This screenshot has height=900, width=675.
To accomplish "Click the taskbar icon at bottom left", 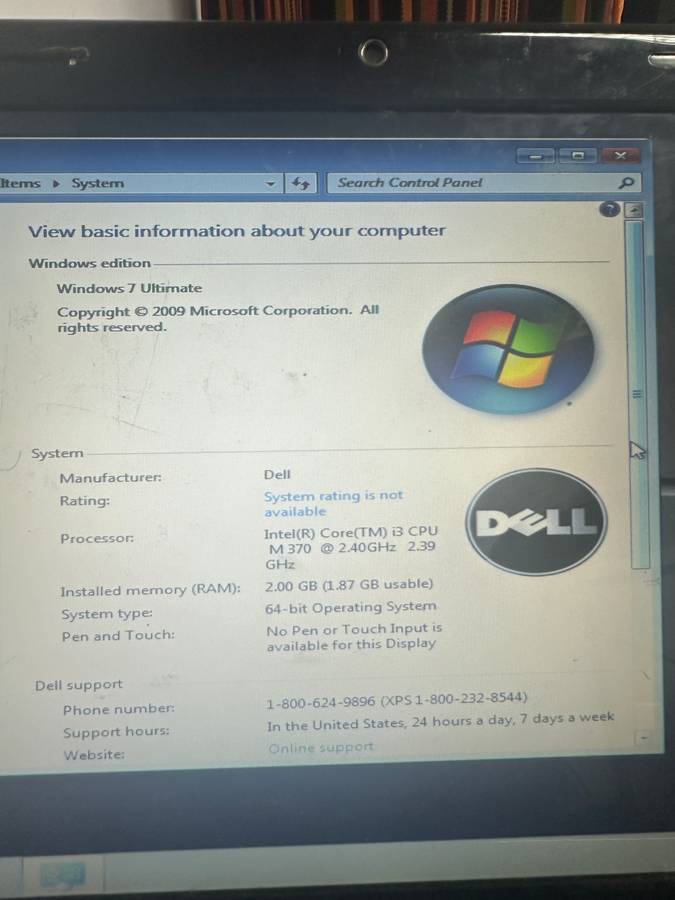I will coord(62,876).
